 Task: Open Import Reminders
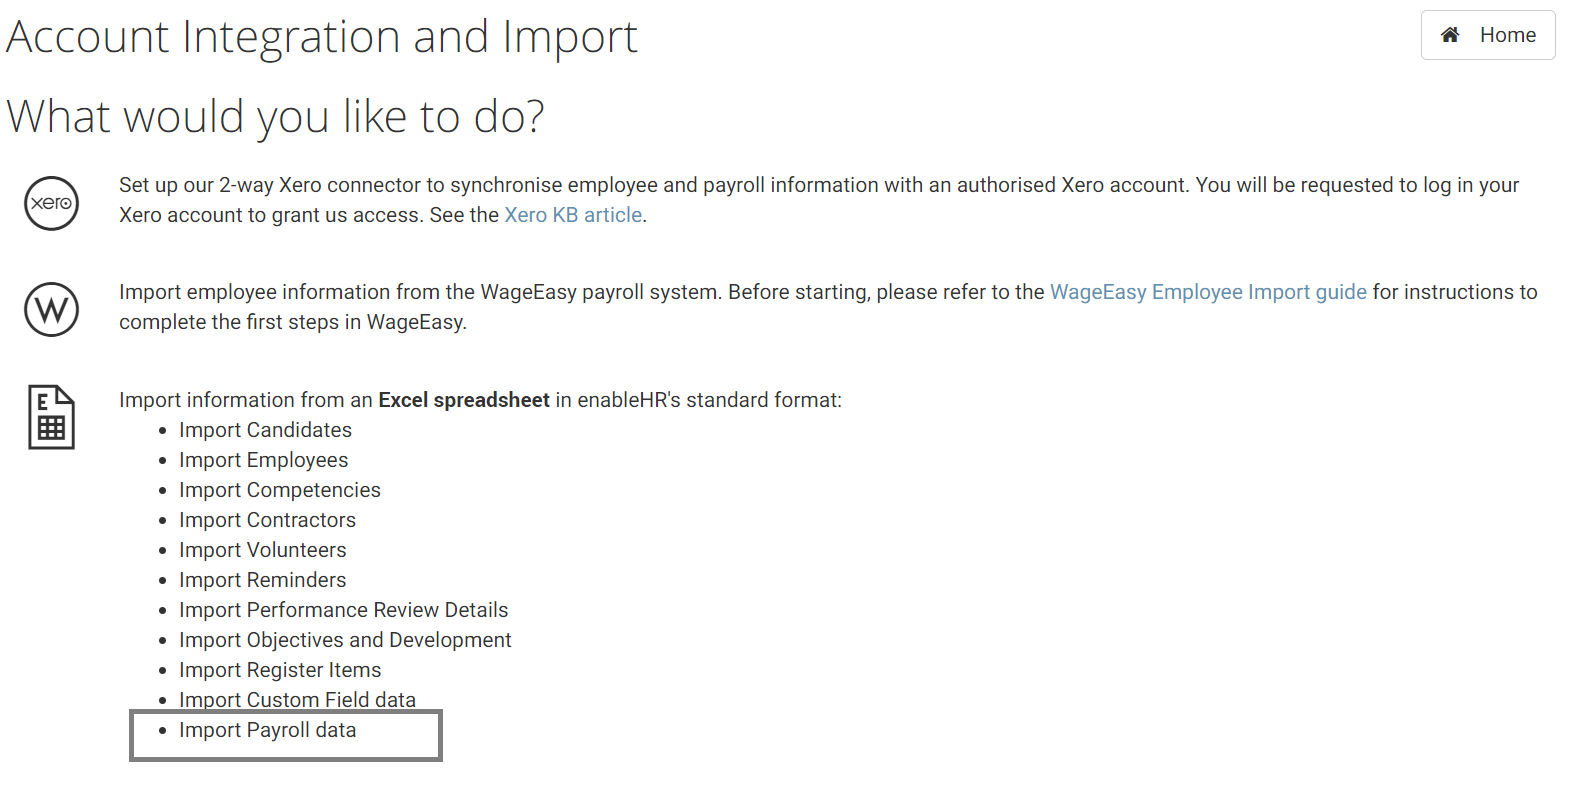coord(262,580)
